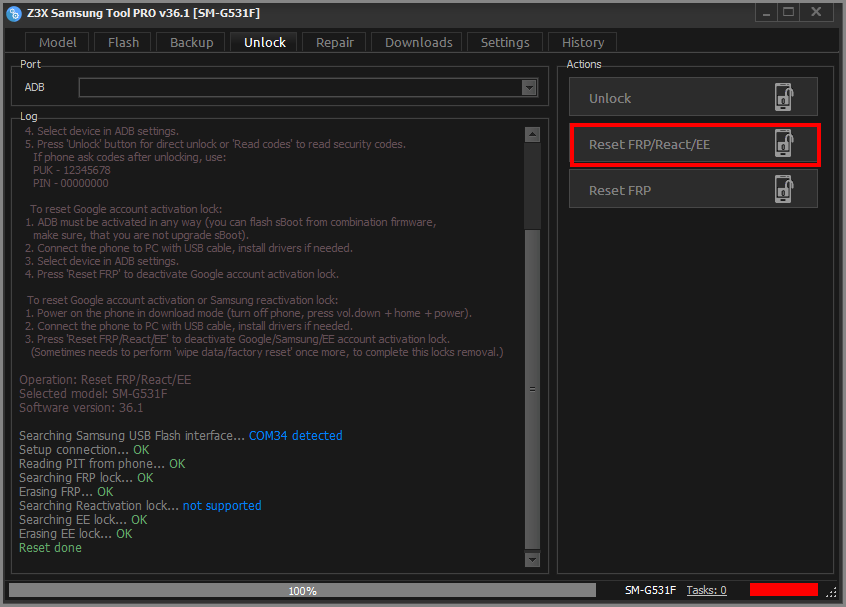This screenshot has width=846, height=607.
Task: Click the 'not supported' log text
Action: [222, 506]
